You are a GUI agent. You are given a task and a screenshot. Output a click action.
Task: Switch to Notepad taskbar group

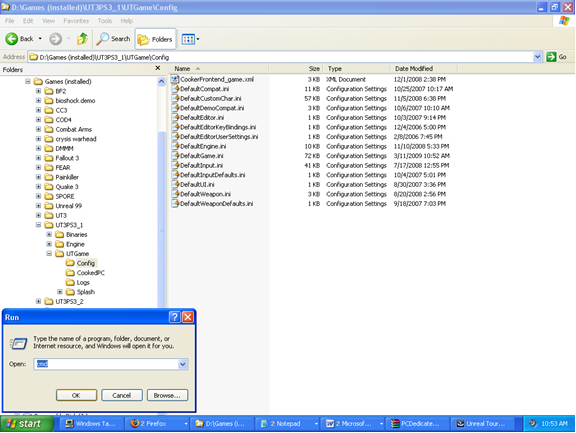tap(288, 423)
